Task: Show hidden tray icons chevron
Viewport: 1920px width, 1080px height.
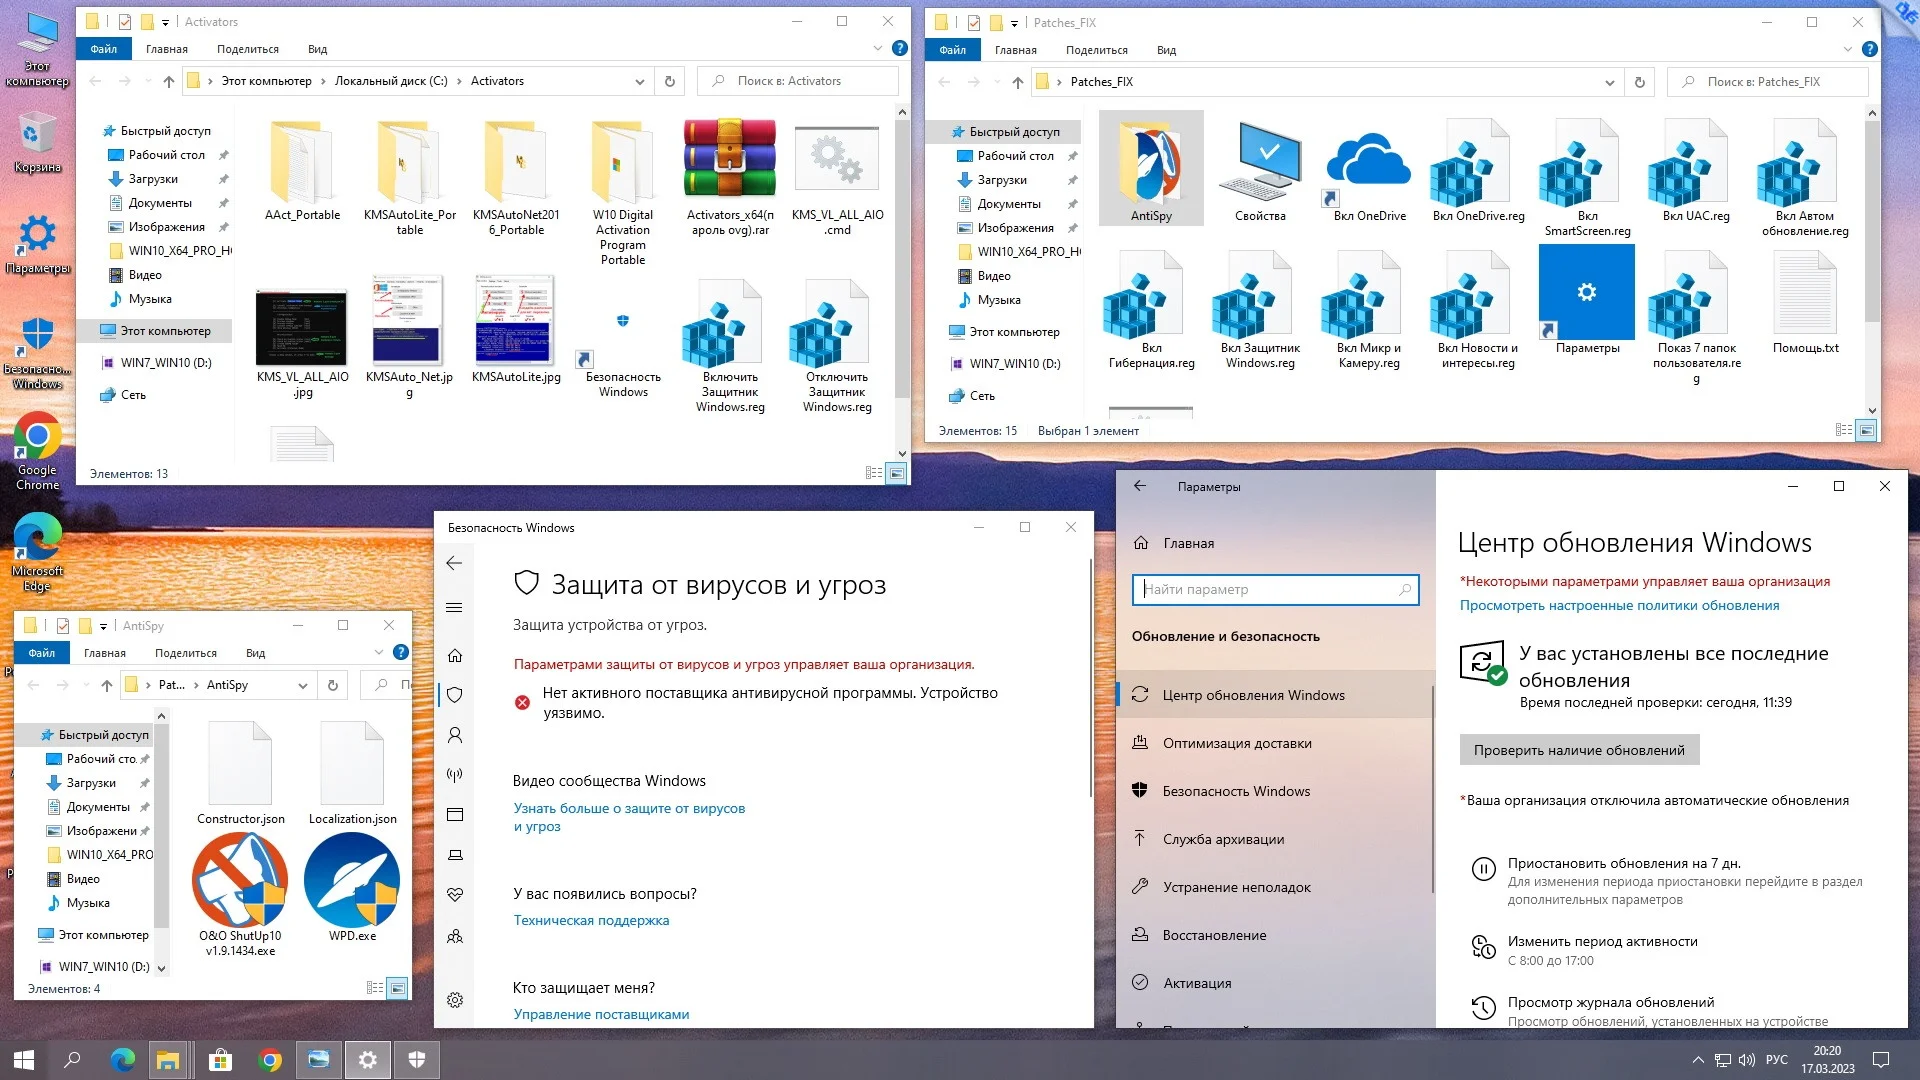Action: click(1698, 1060)
